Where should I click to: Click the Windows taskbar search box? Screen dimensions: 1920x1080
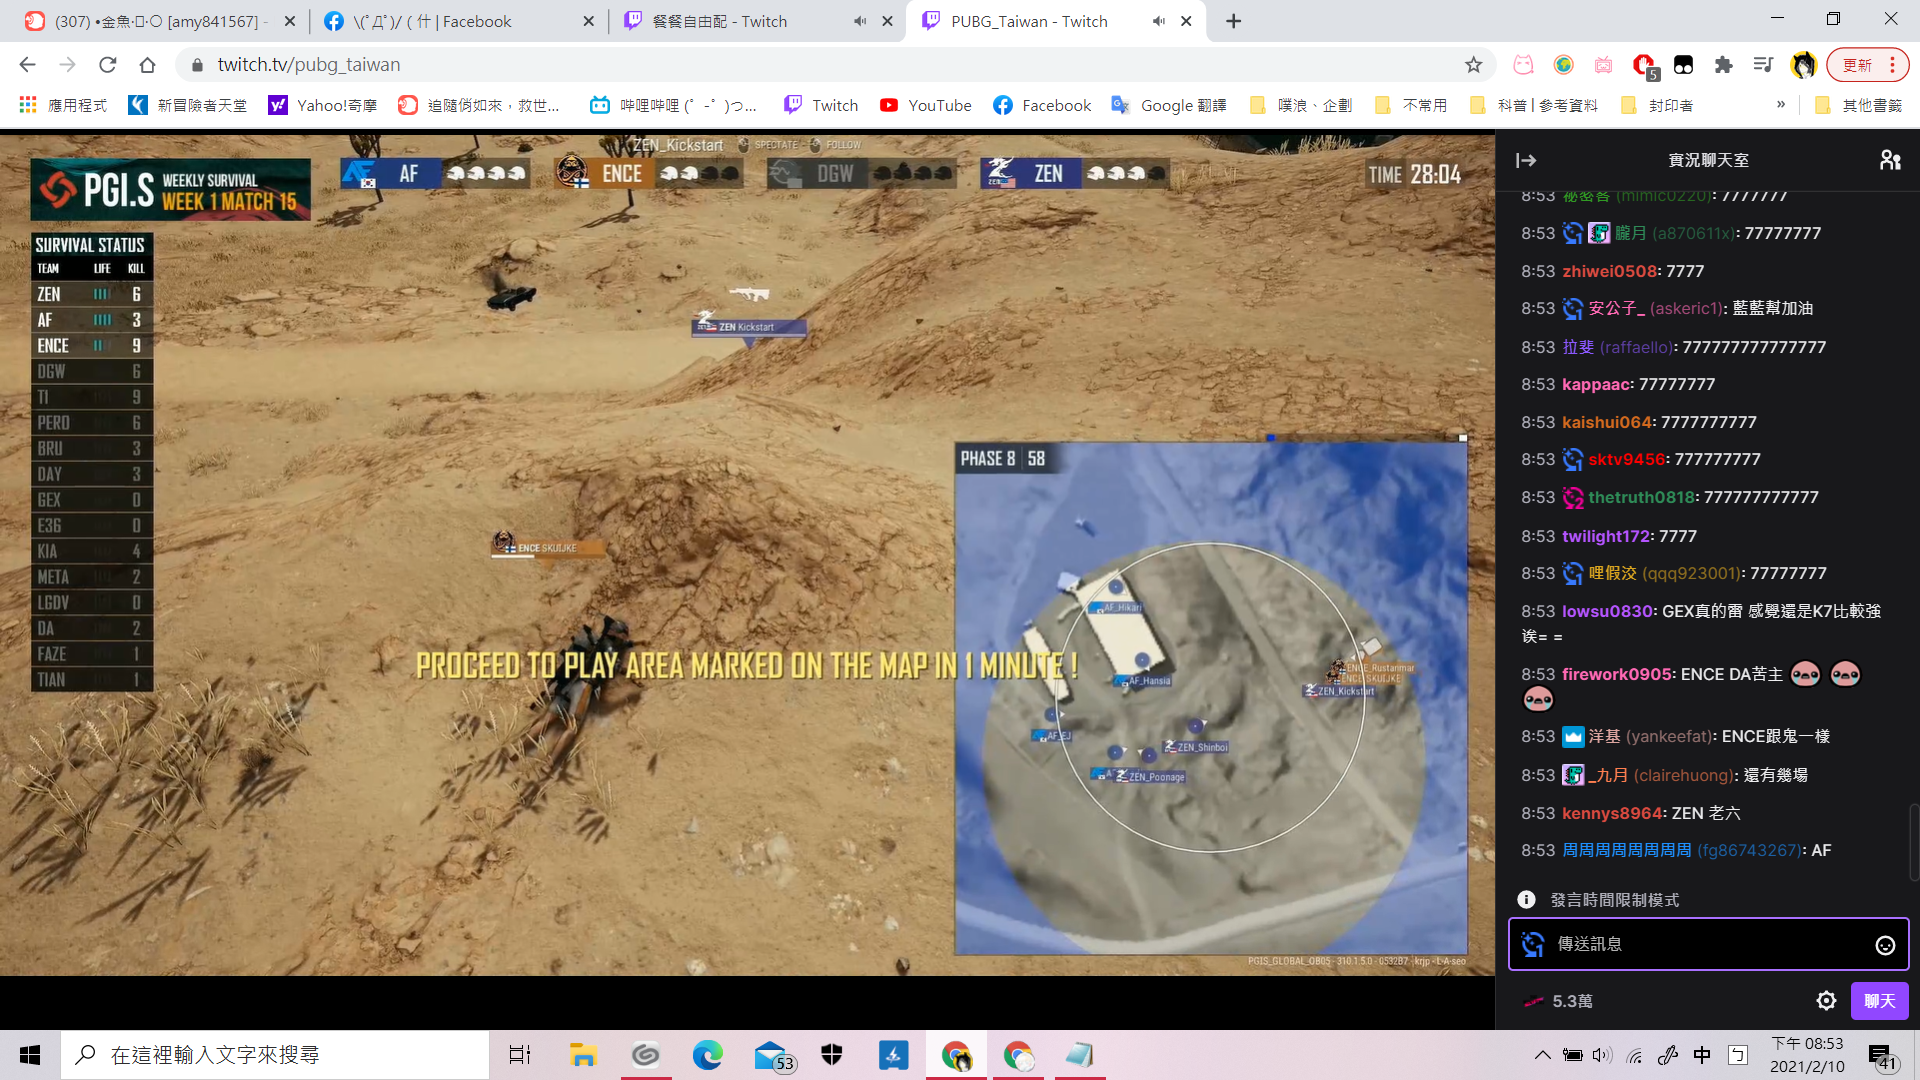pos(275,1055)
